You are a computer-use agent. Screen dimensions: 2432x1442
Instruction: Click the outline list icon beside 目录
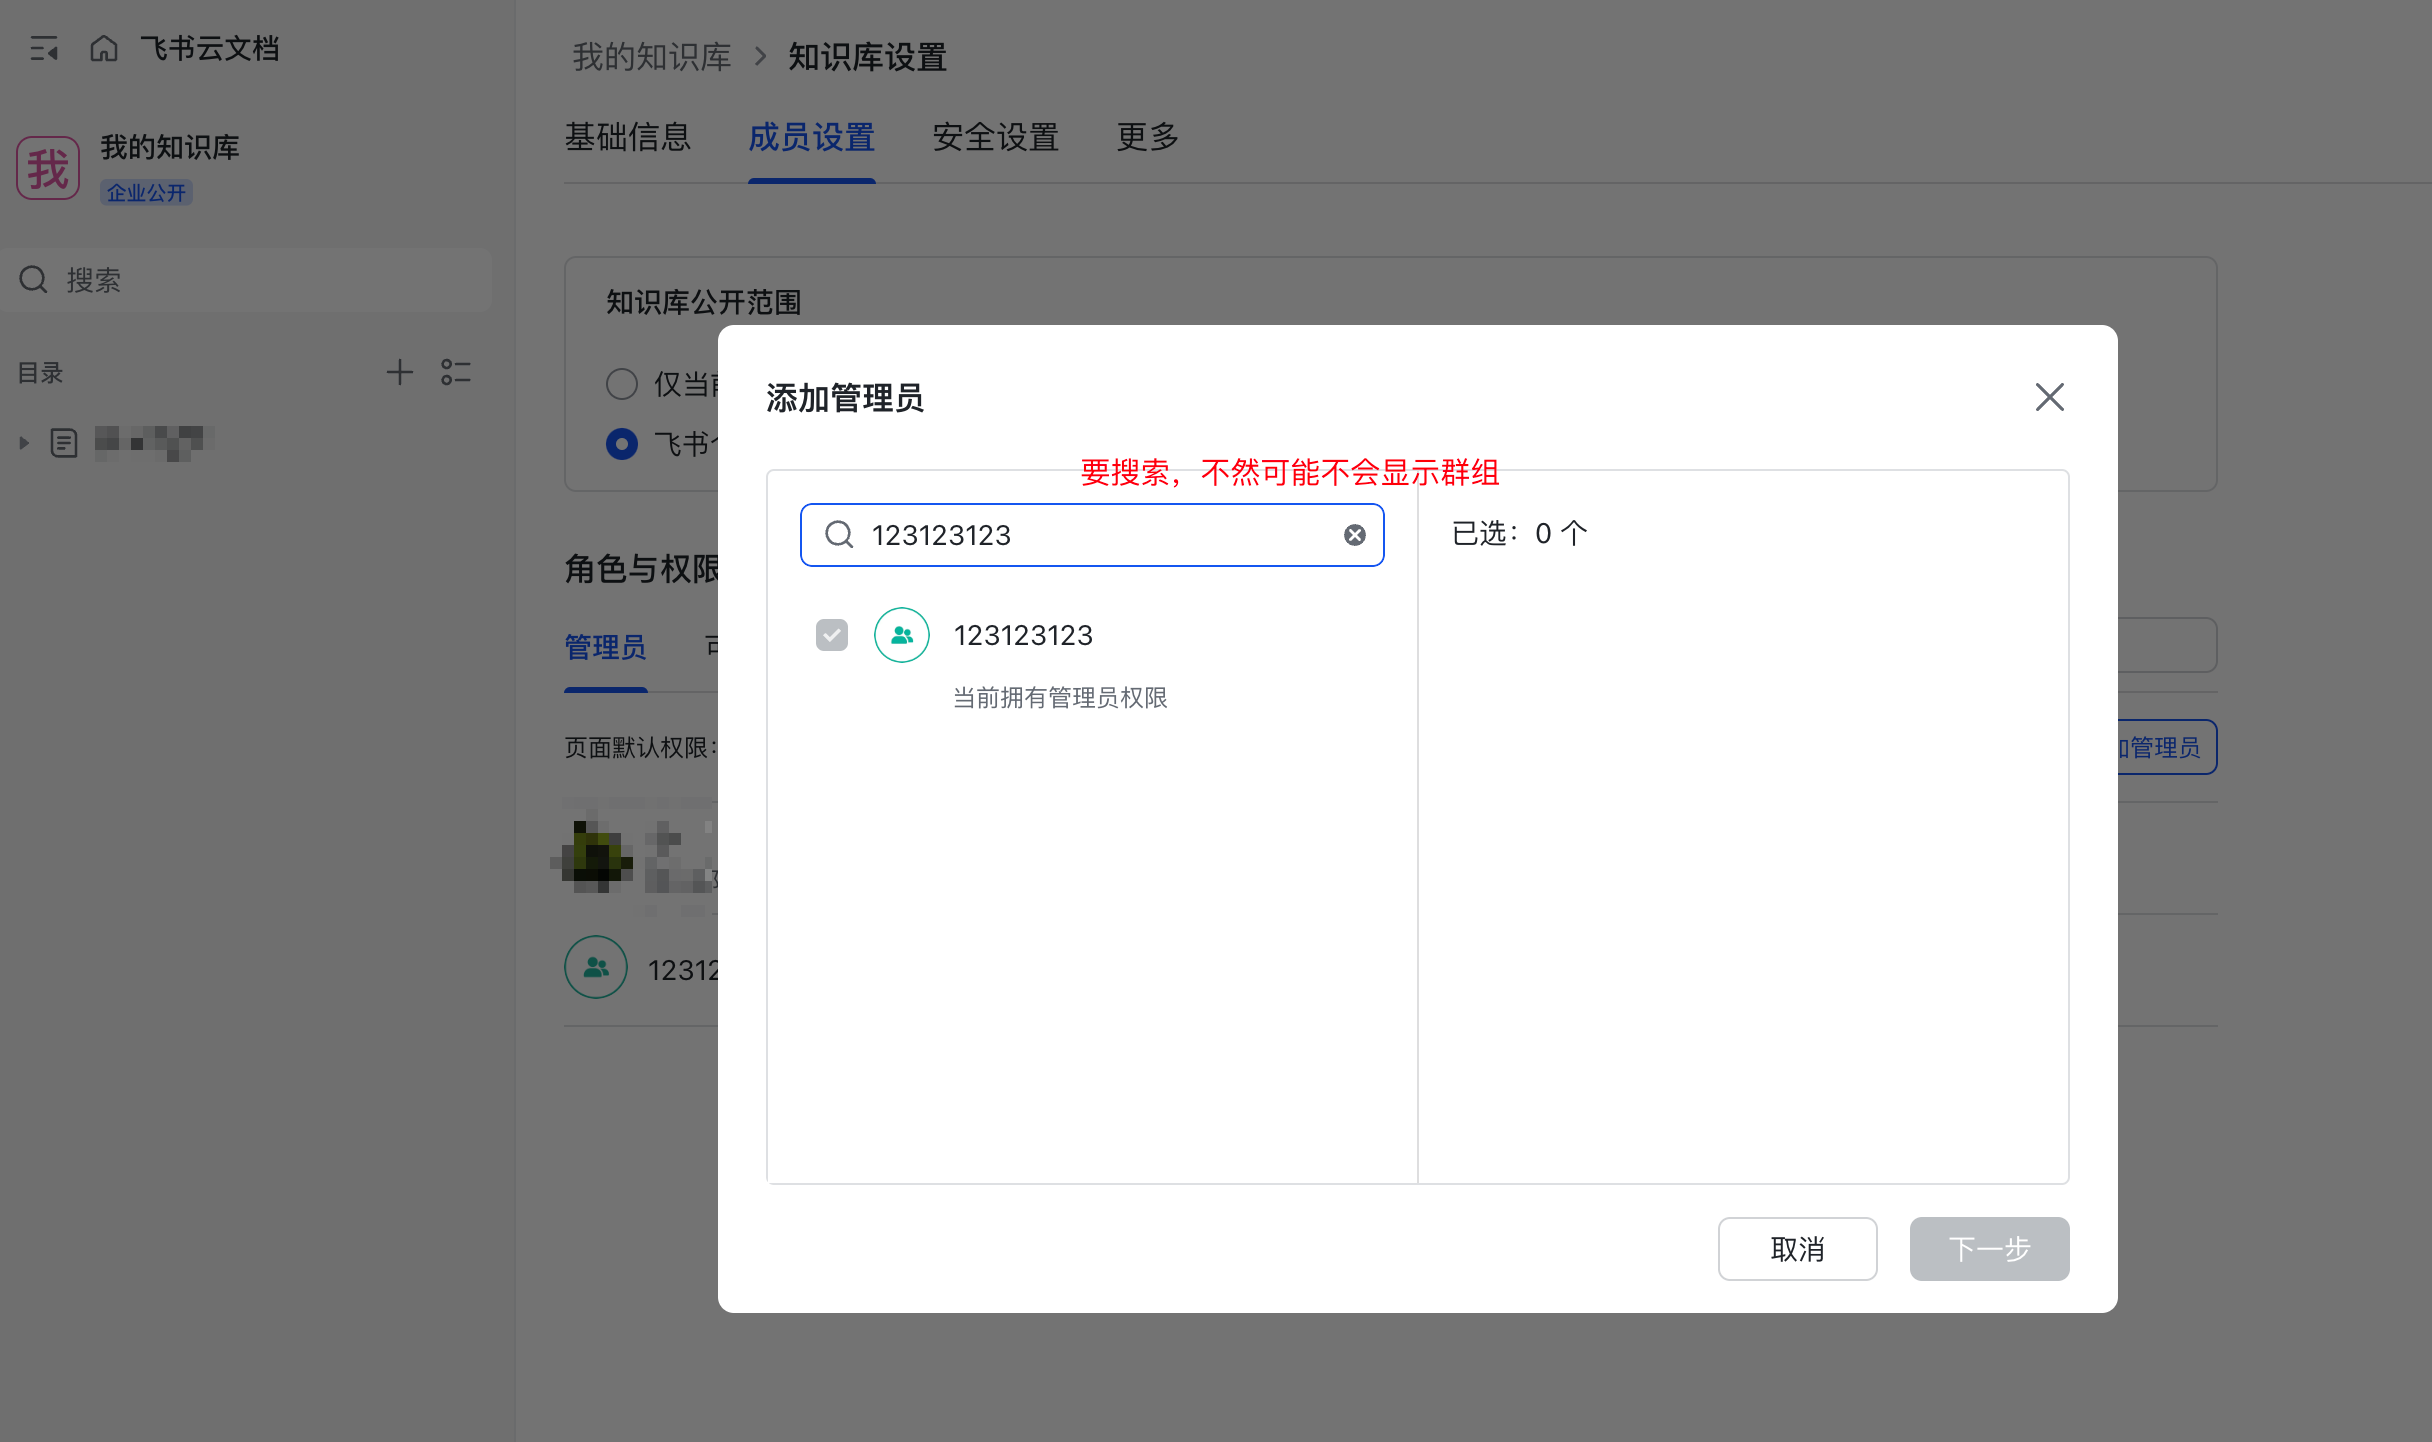tap(456, 372)
